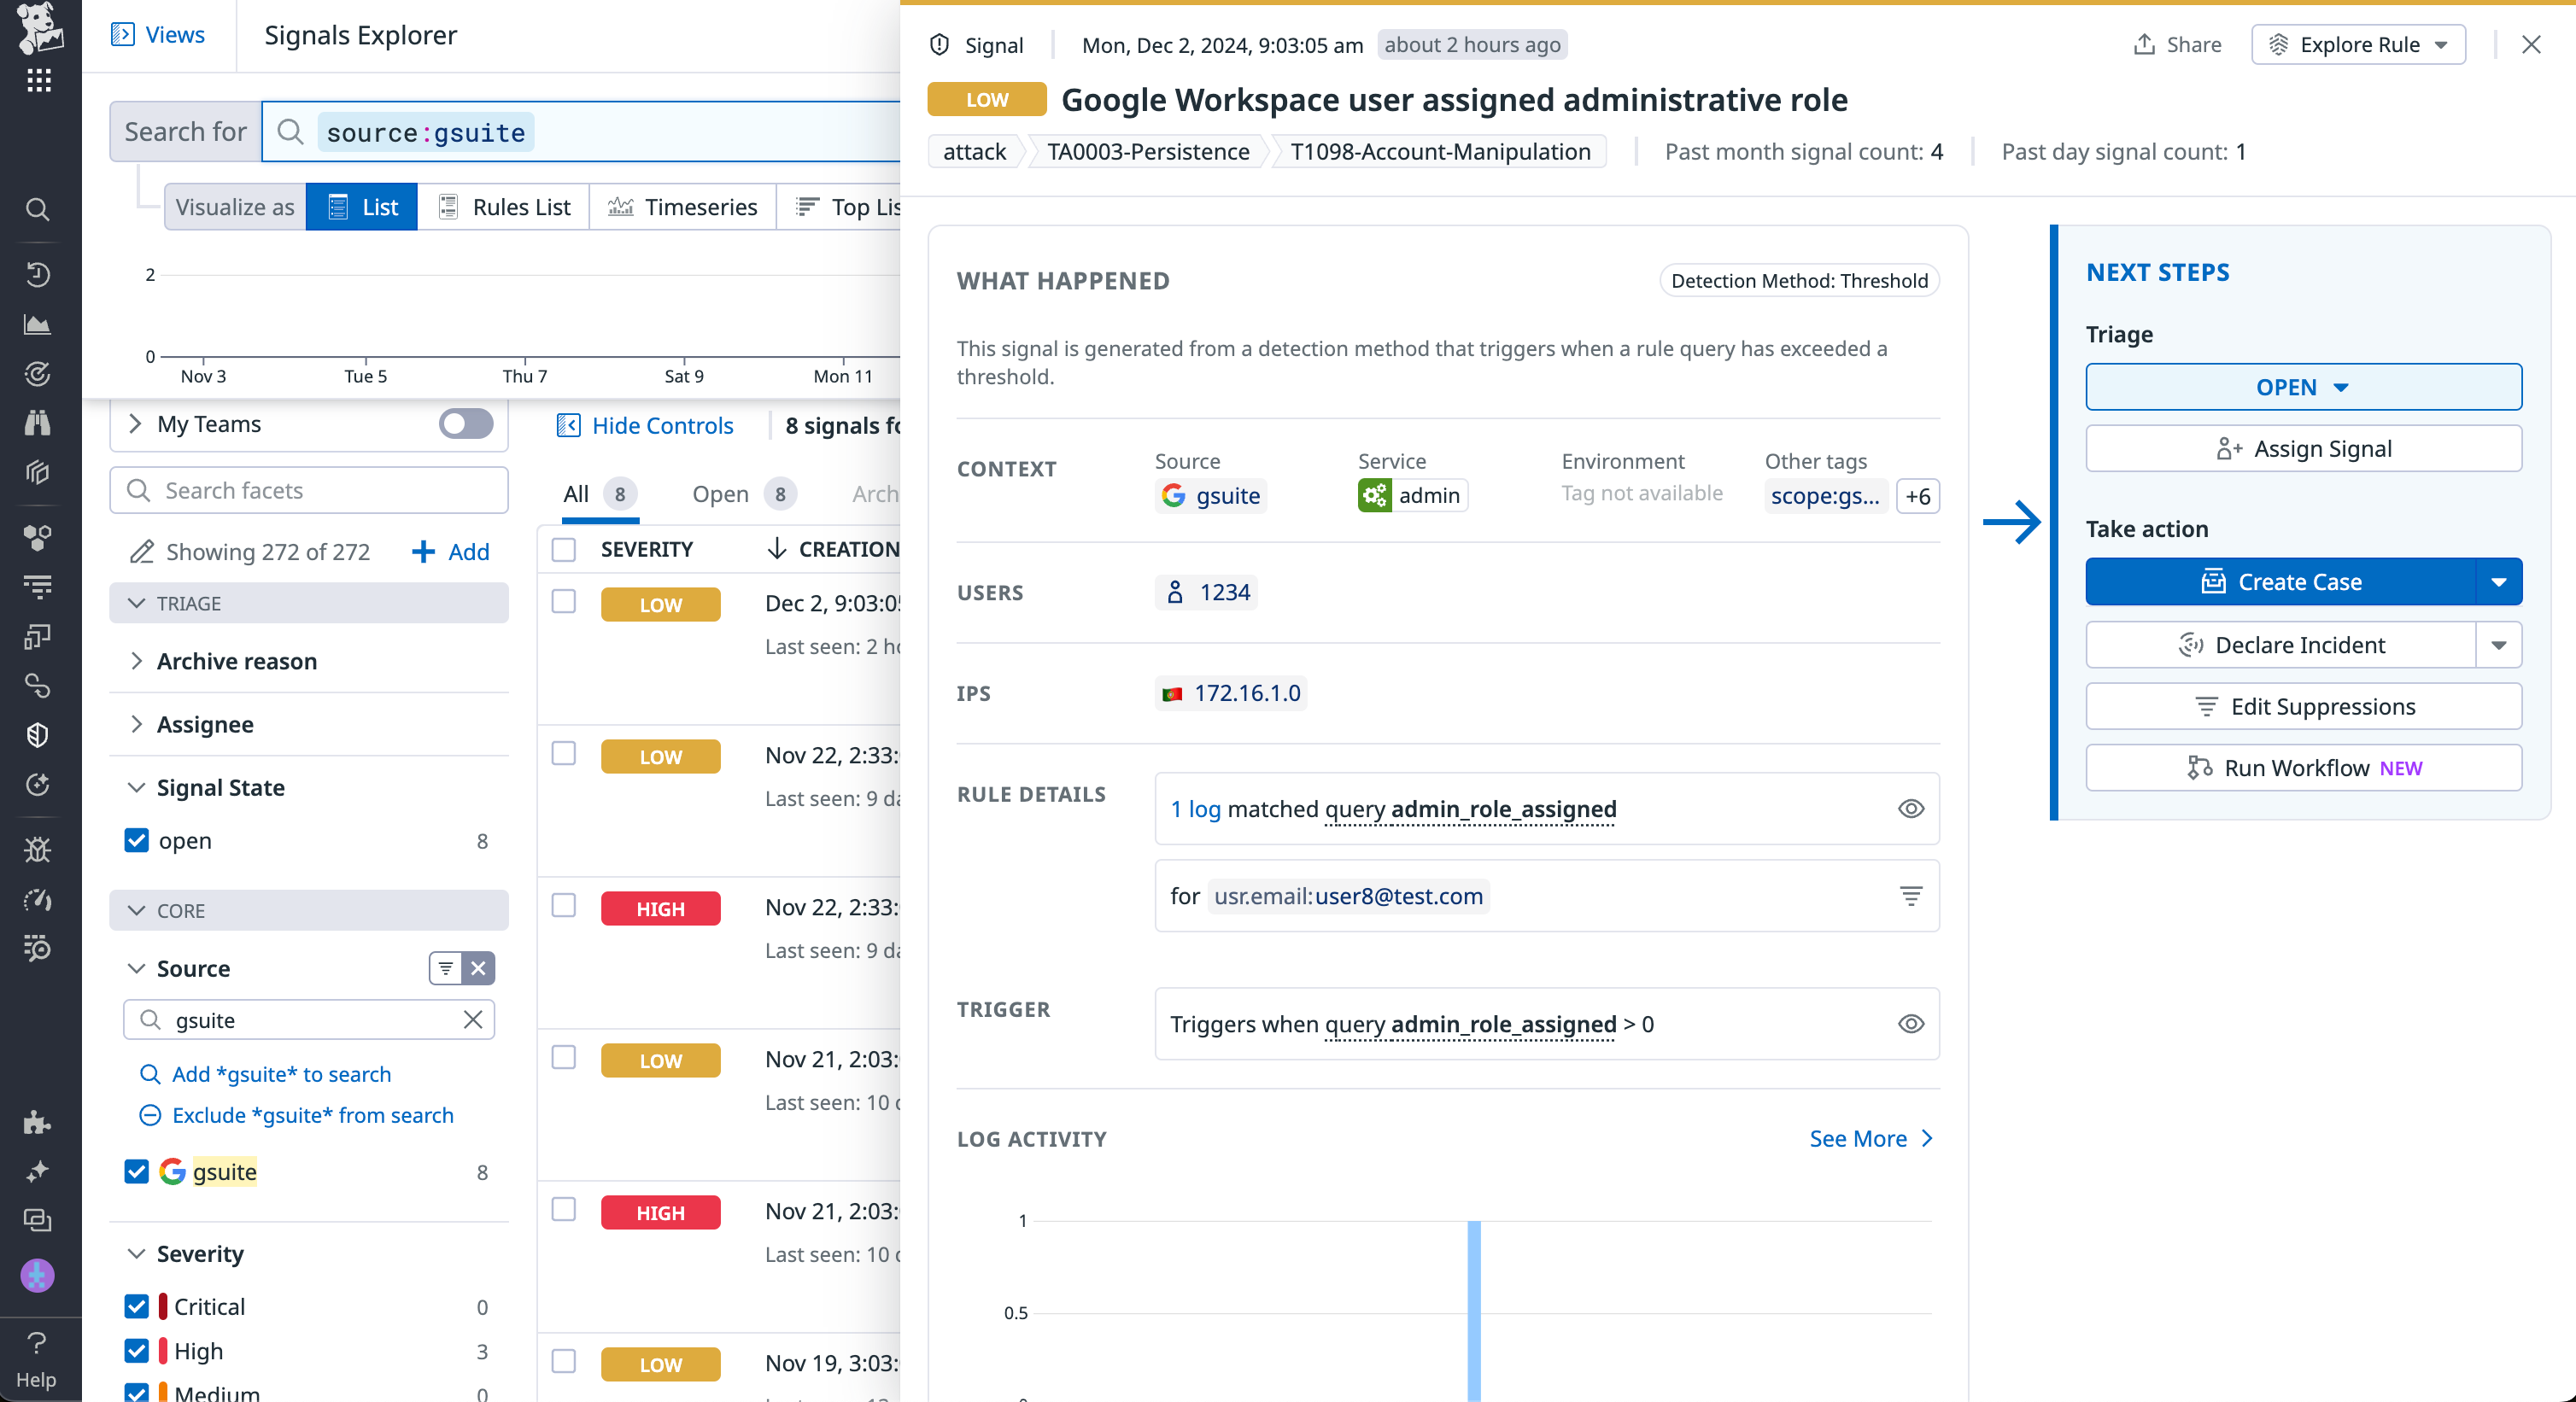Open the apps grid icon below the logo
Screen dimensions: 2576x1402
point(38,80)
